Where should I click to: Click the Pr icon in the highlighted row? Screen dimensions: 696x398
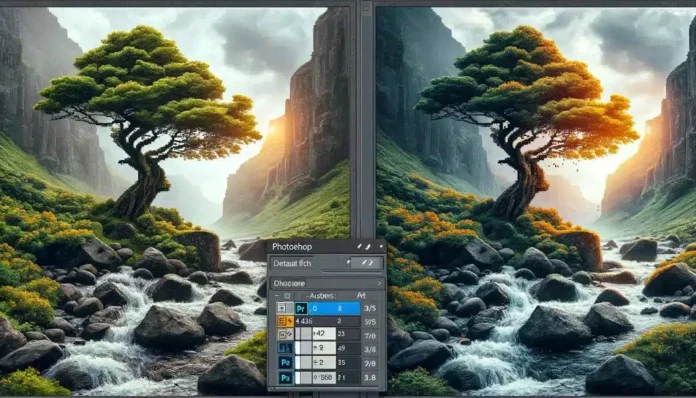coord(301,308)
